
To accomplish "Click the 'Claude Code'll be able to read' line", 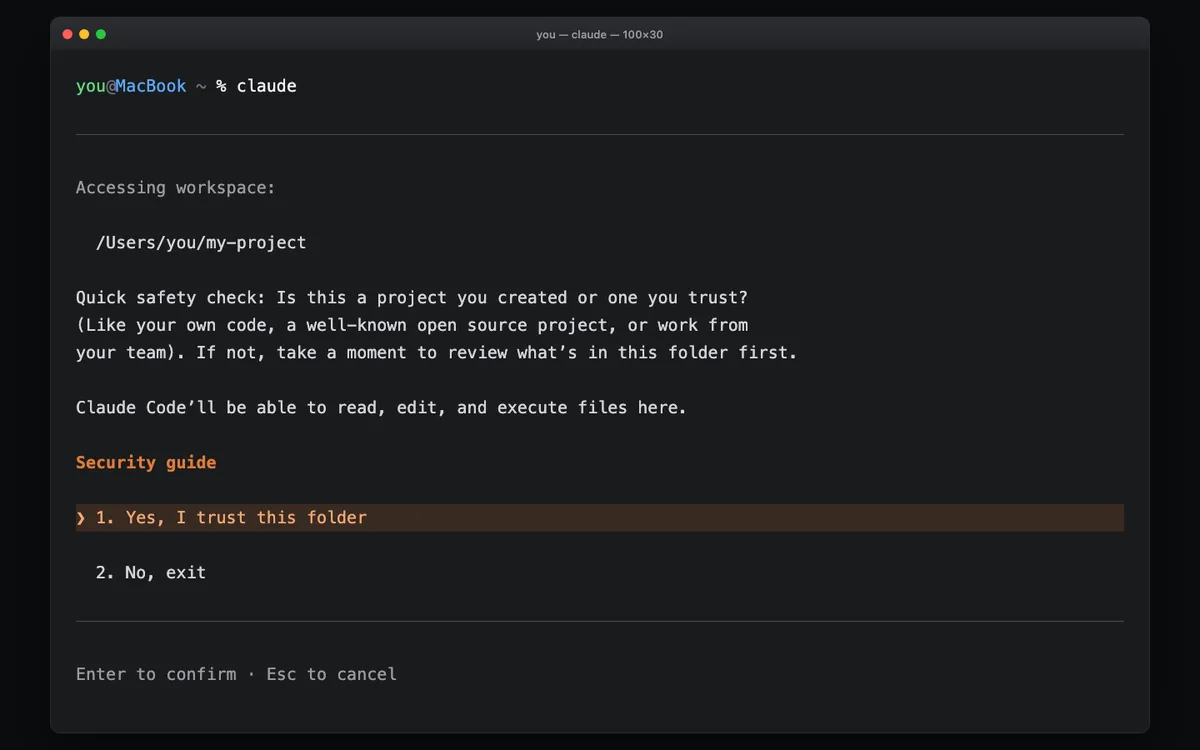I will 381,407.
